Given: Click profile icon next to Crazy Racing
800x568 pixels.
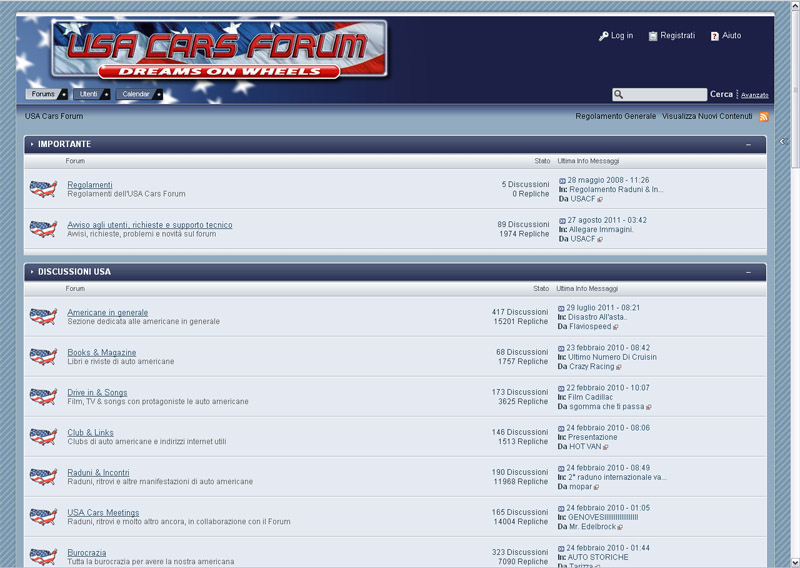Looking at the screenshot, I should [x=619, y=367].
